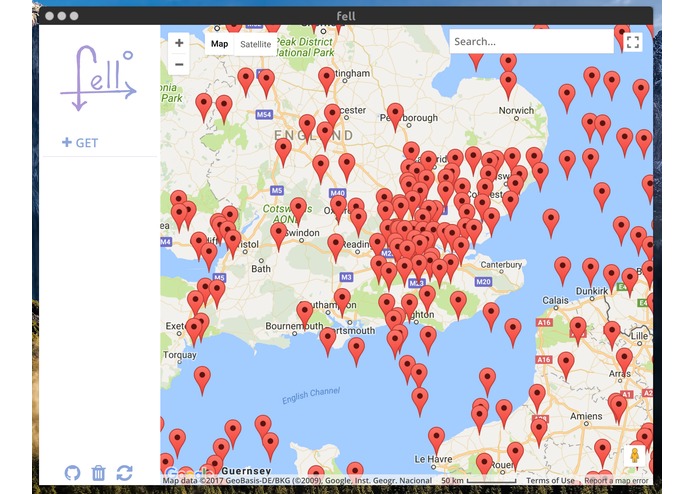Toggle fullscreen map view
Viewport: 695px width, 494px height.
pyautogui.click(x=633, y=43)
